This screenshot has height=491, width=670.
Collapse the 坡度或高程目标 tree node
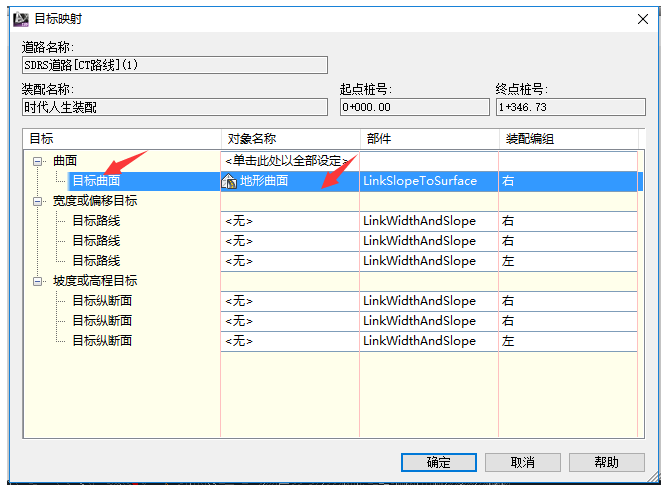38,281
